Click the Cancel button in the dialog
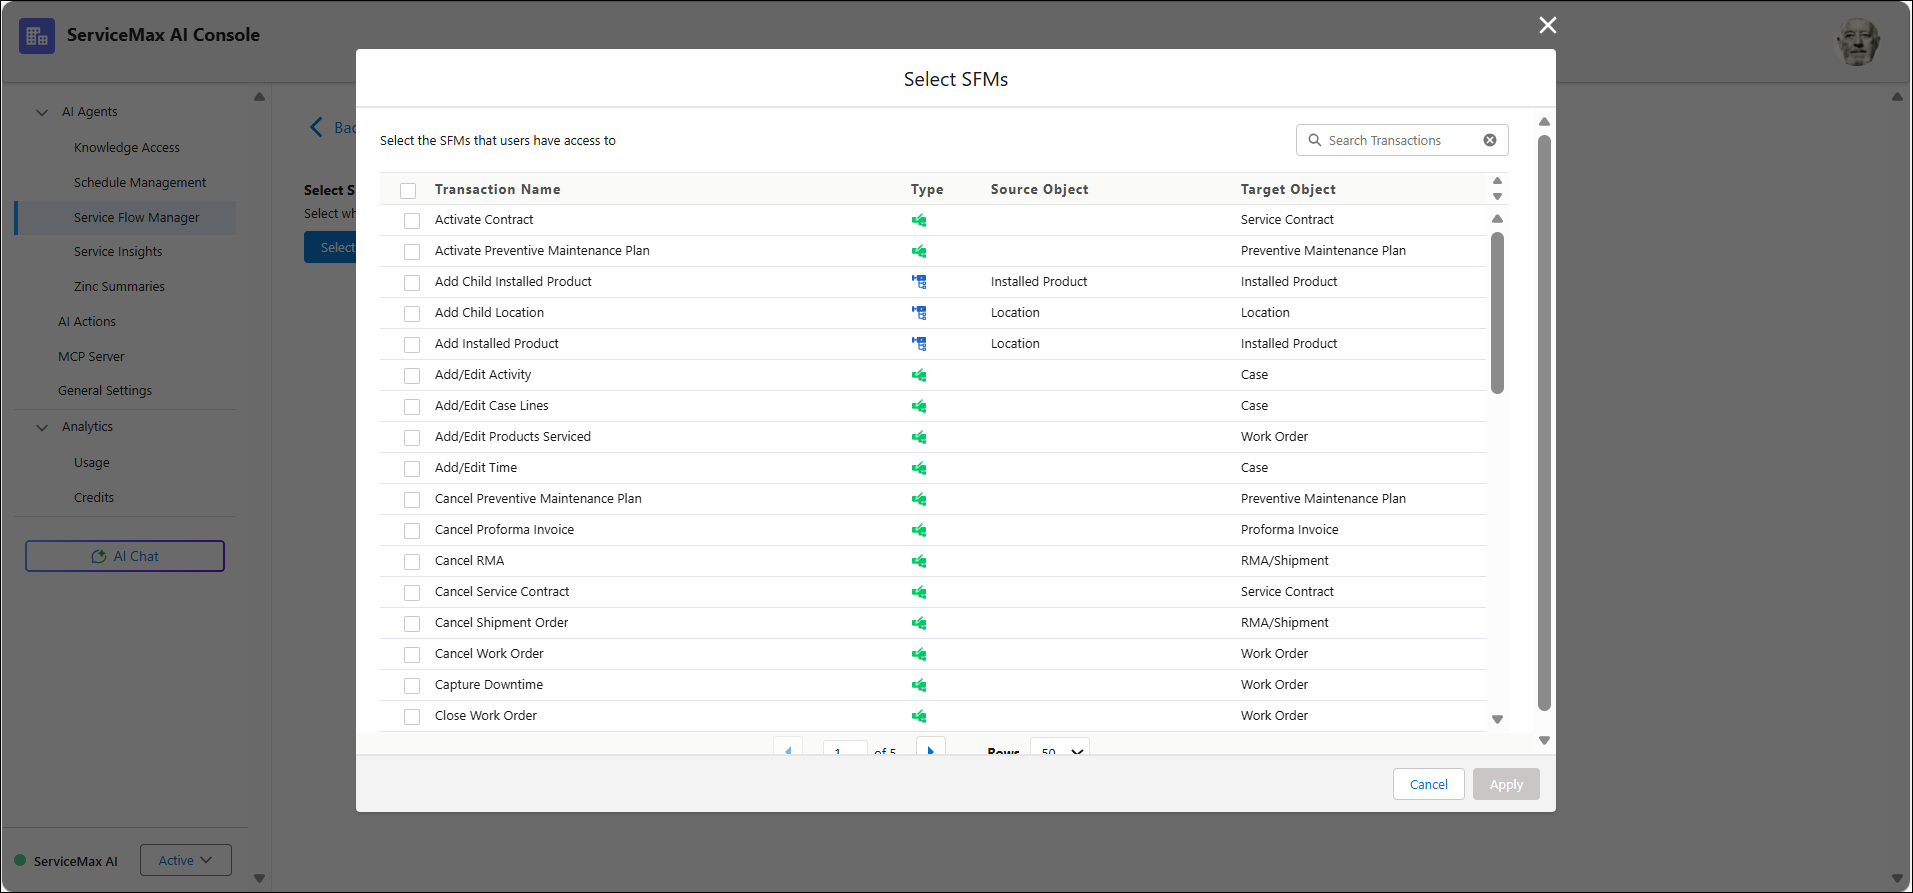 coord(1429,784)
